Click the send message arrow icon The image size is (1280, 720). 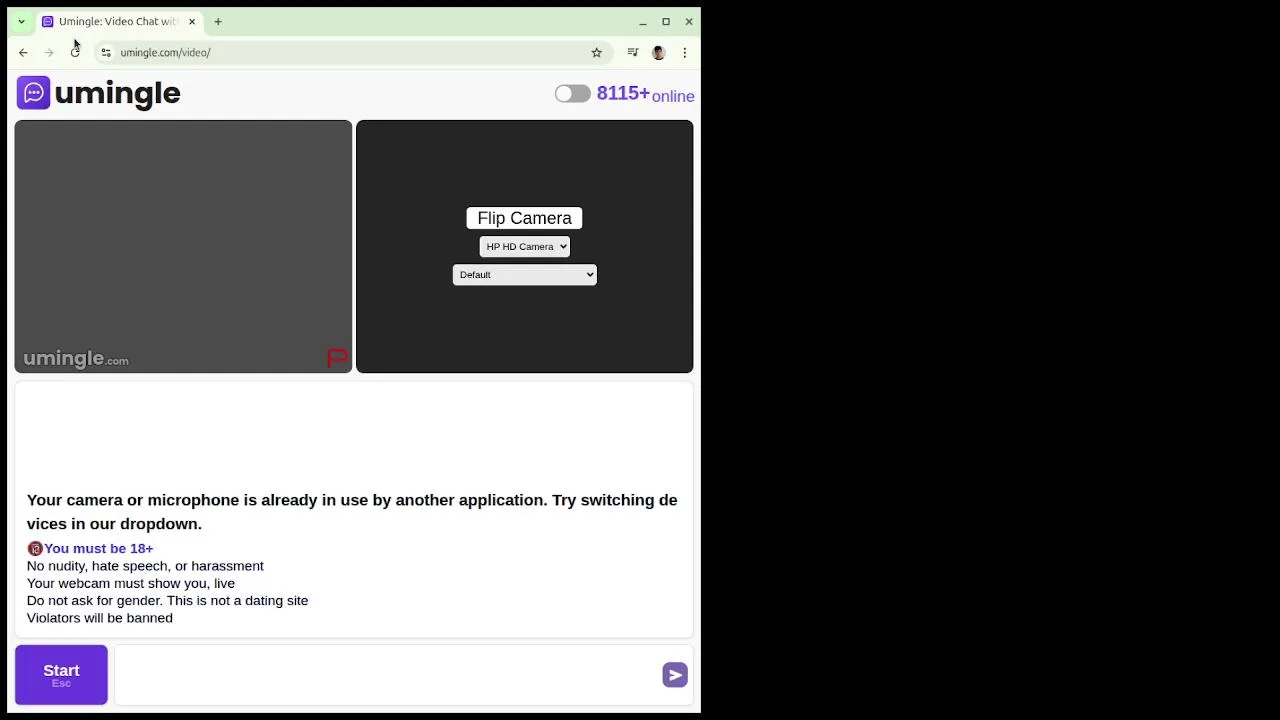click(x=675, y=675)
